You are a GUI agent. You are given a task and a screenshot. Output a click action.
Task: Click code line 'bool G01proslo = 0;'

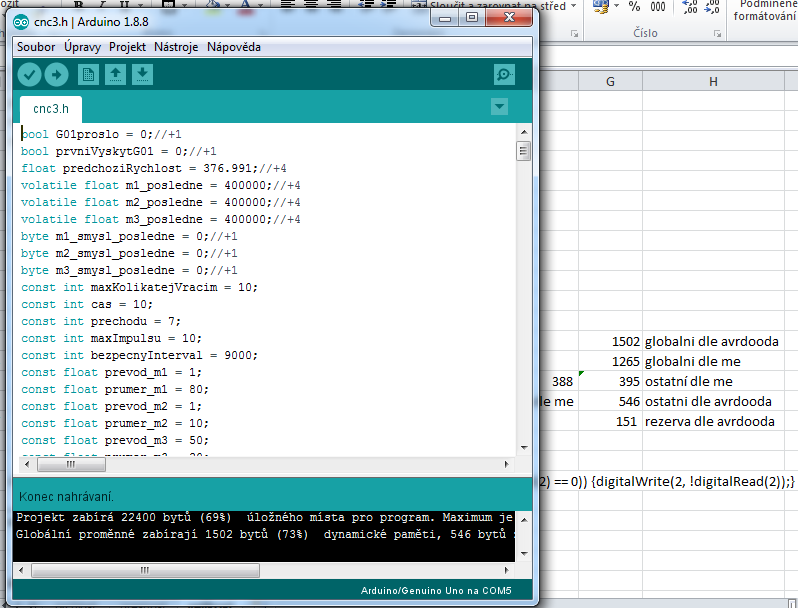coord(101,134)
